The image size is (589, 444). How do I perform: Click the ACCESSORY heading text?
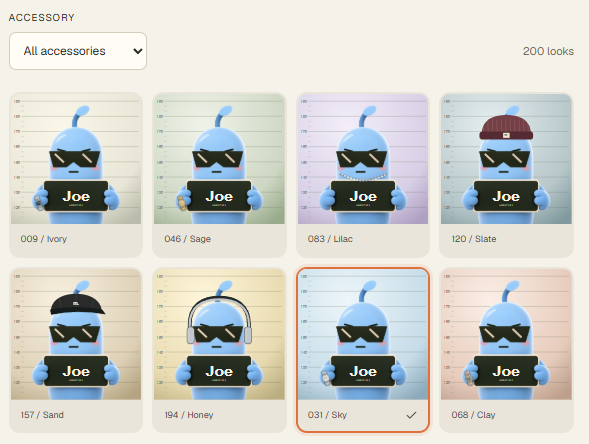42,18
